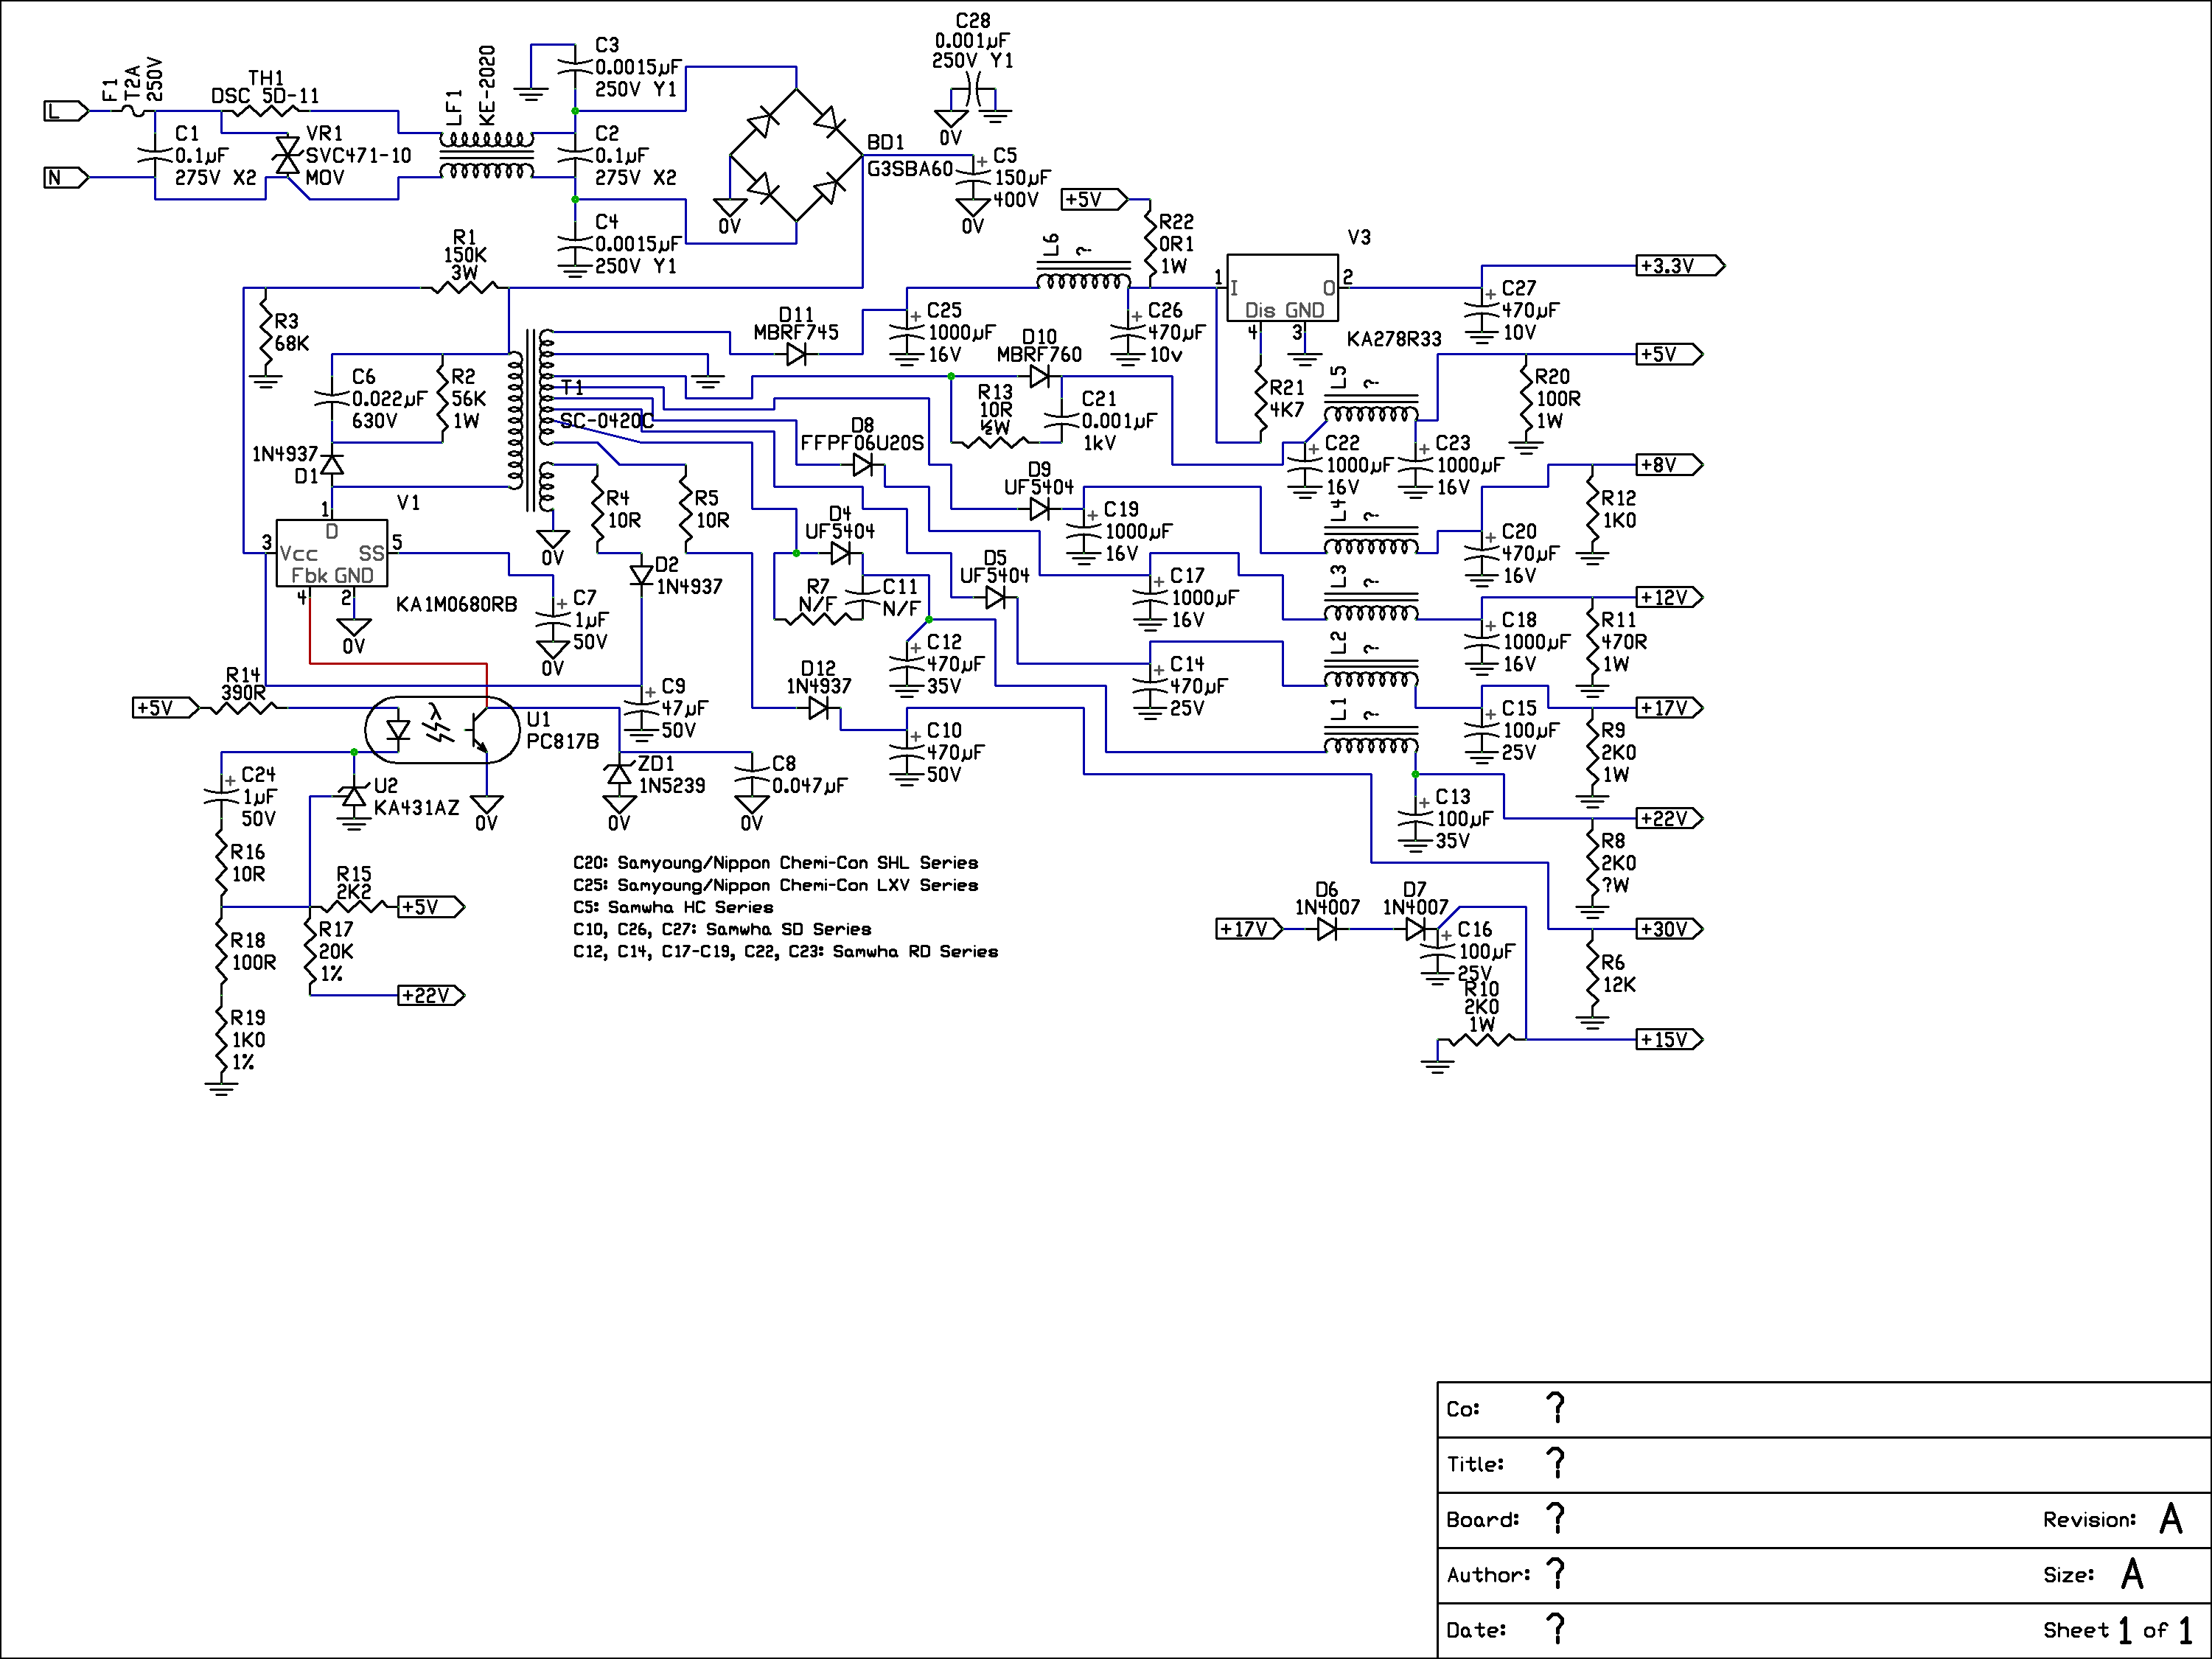Select the C28 capacitor symbol
Screen dimensions: 2212x1659
pos(973,98)
